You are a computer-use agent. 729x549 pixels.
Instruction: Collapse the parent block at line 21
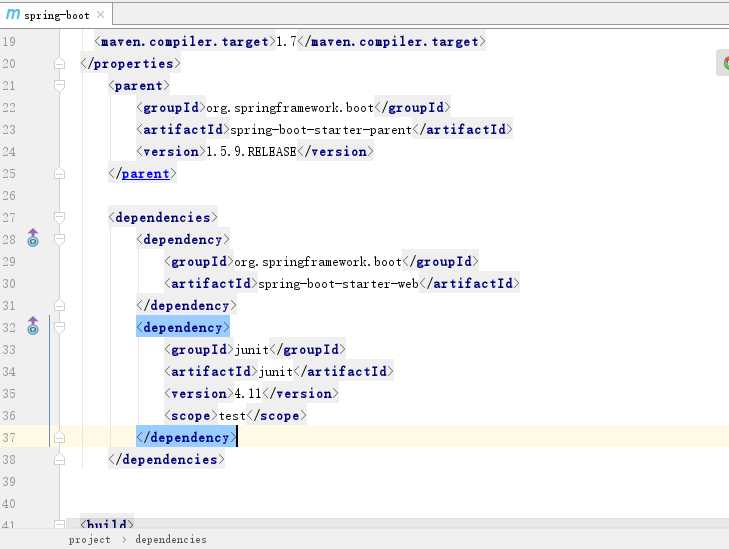60,86
